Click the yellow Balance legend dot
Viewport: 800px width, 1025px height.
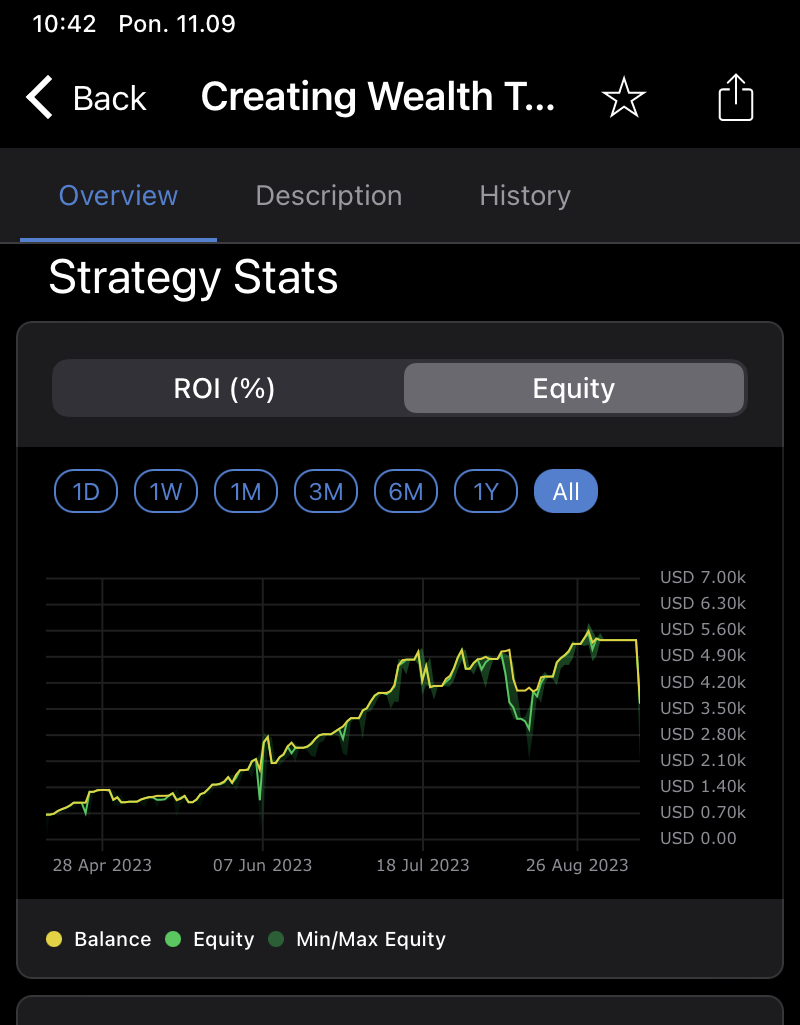coord(54,939)
